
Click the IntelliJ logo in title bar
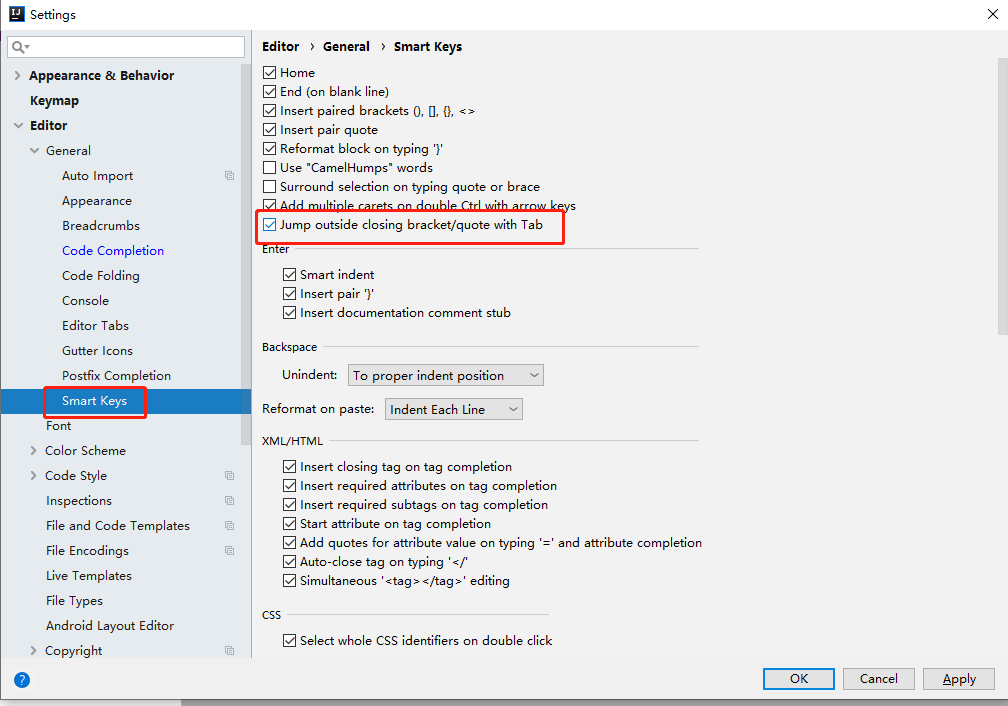tap(17, 14)
